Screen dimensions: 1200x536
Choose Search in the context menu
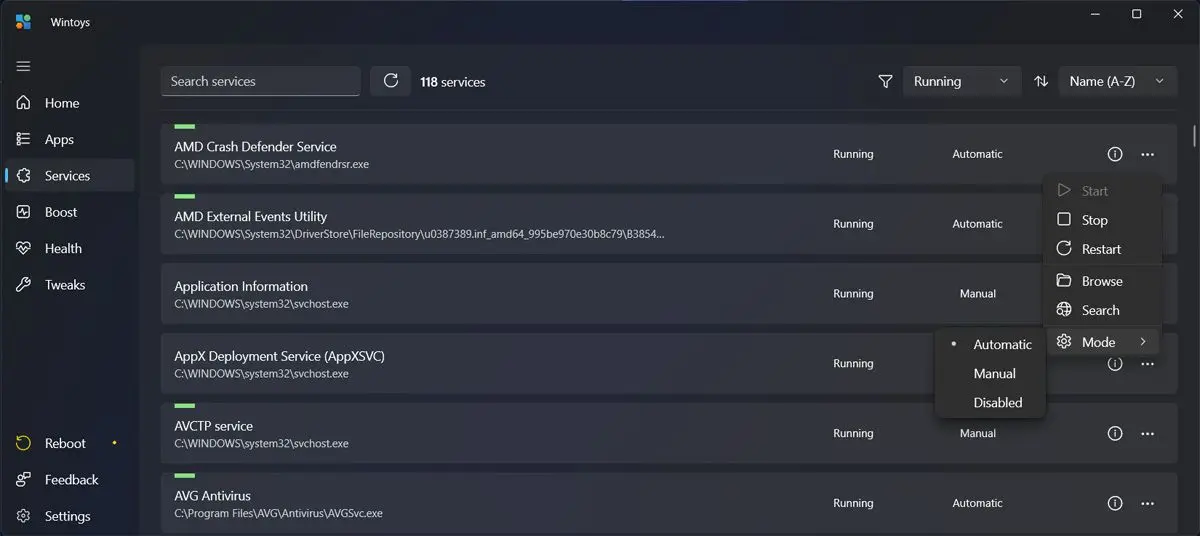coord(1102,310)
